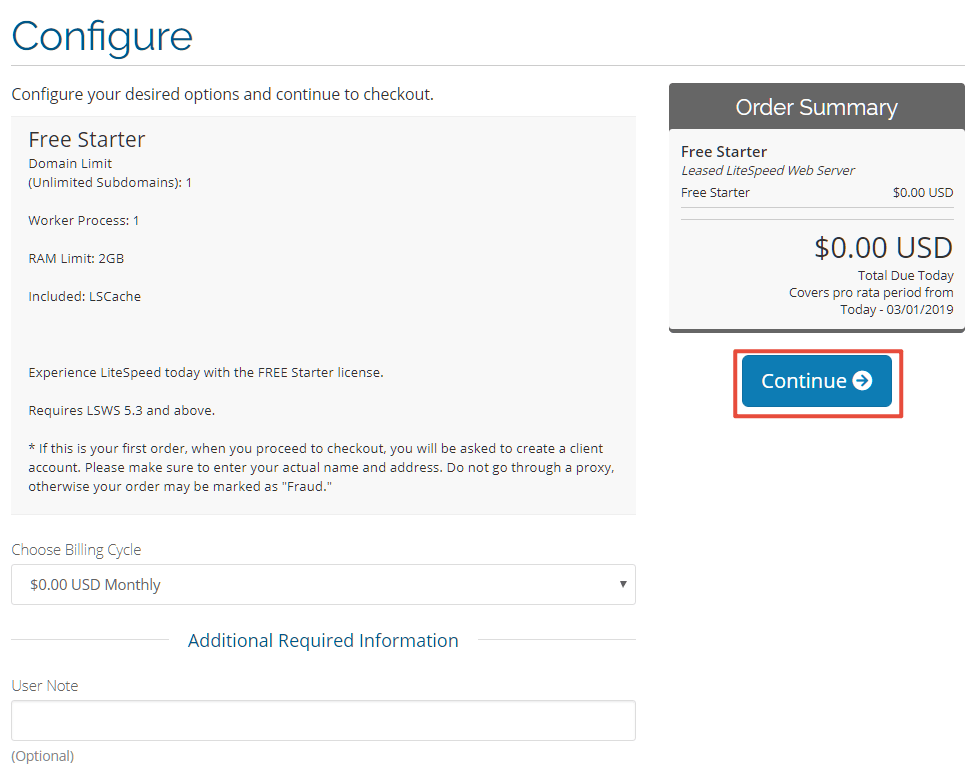Click the Configure page heading
979x784 pixels.
coord(102,36)
